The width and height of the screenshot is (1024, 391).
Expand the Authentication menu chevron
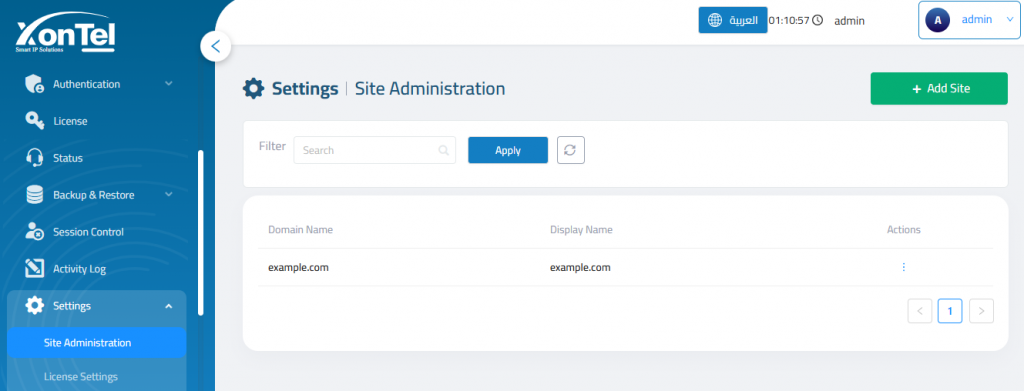pos(168,84)
